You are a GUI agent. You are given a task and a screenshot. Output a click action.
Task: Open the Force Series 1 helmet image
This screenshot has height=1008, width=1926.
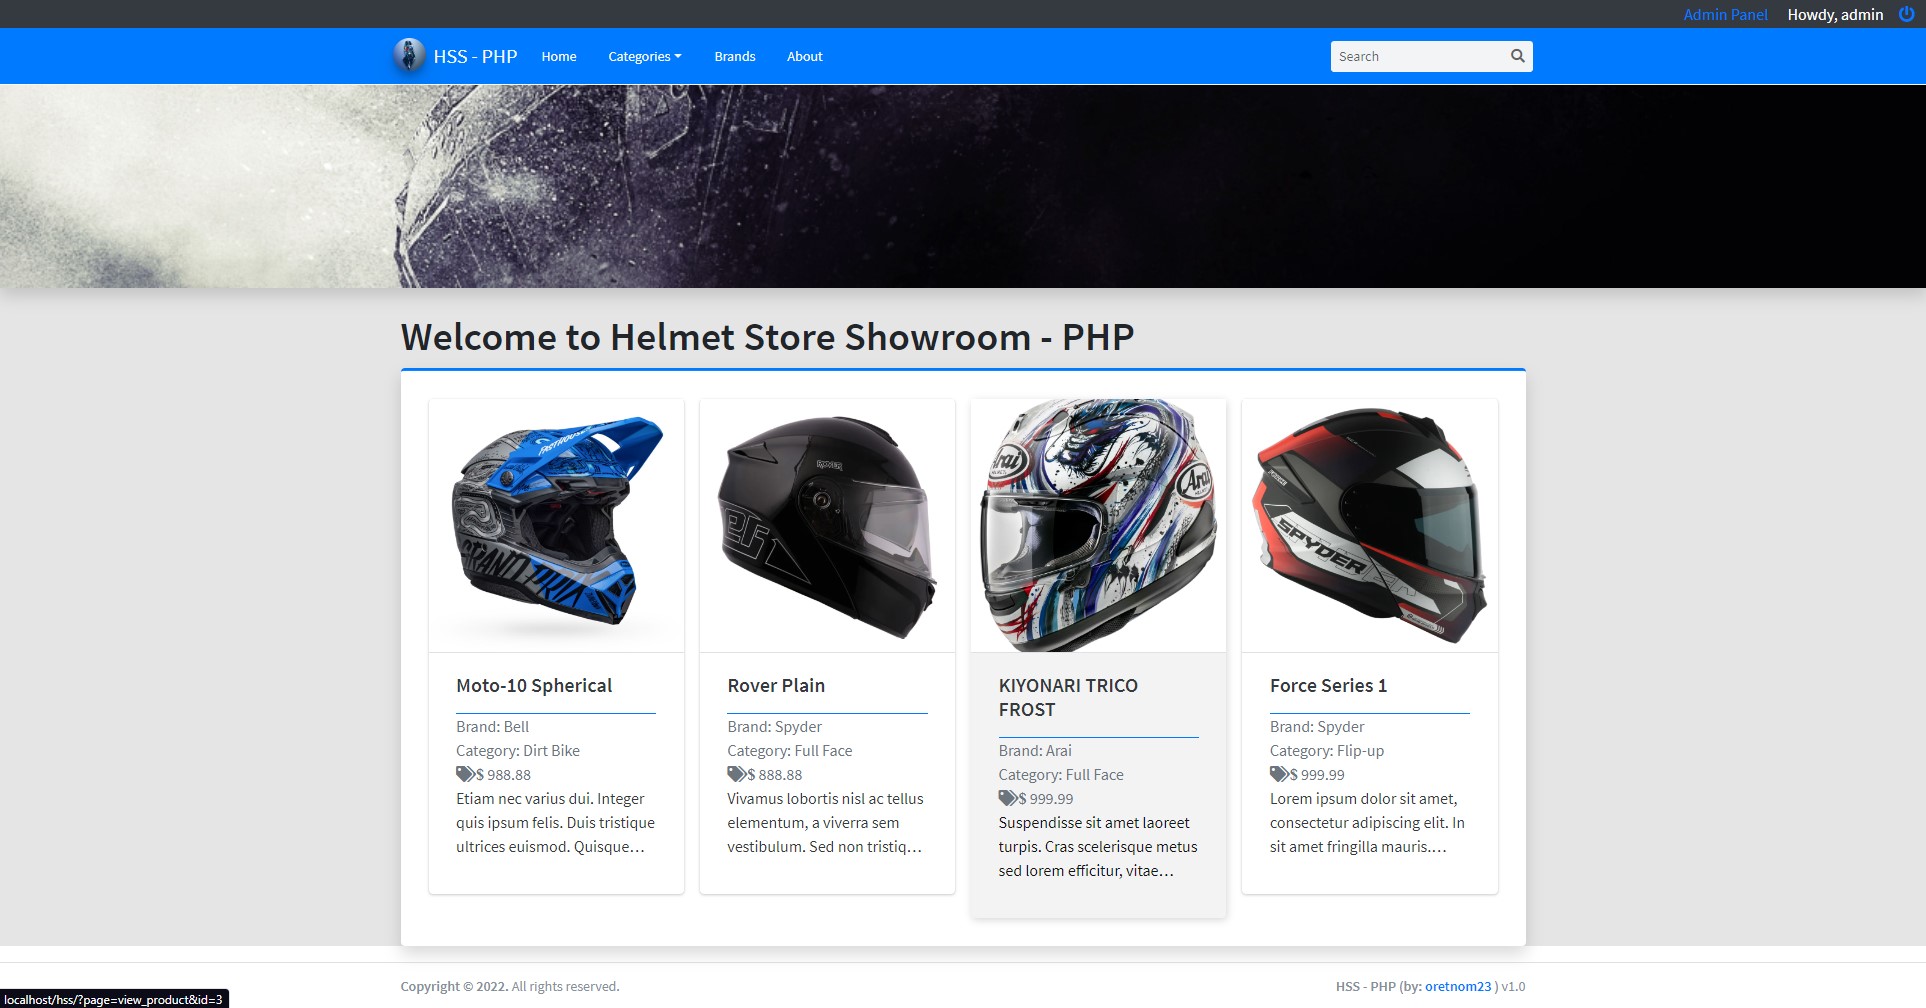[x=1370, y=526]
